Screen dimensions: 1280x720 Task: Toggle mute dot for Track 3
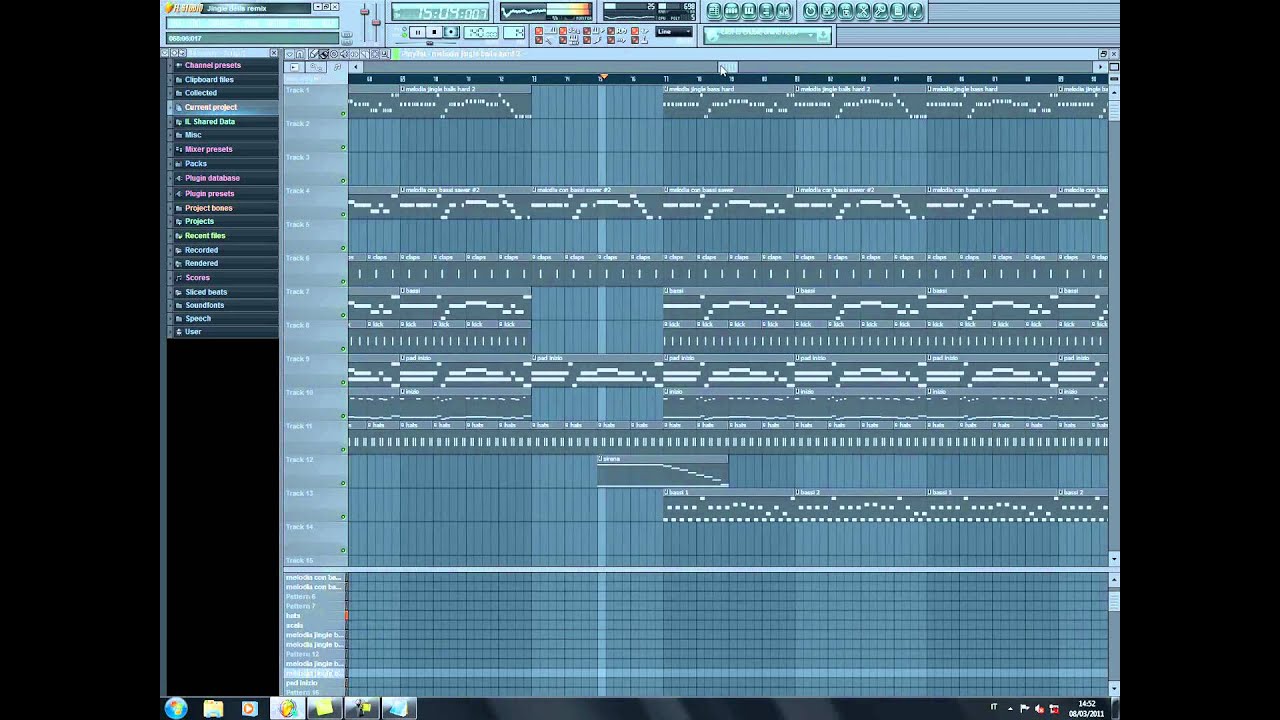click(x=343, y=181)
